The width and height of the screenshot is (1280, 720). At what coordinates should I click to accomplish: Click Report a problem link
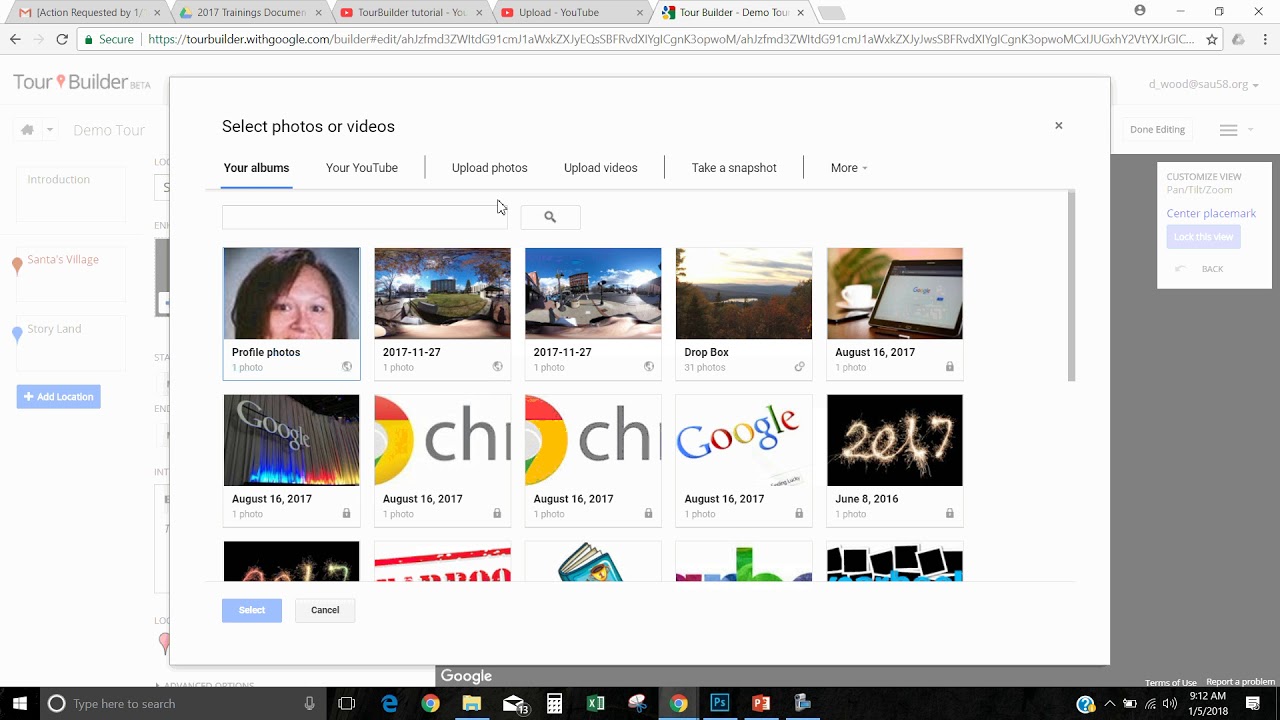[x=1240, y=683]
